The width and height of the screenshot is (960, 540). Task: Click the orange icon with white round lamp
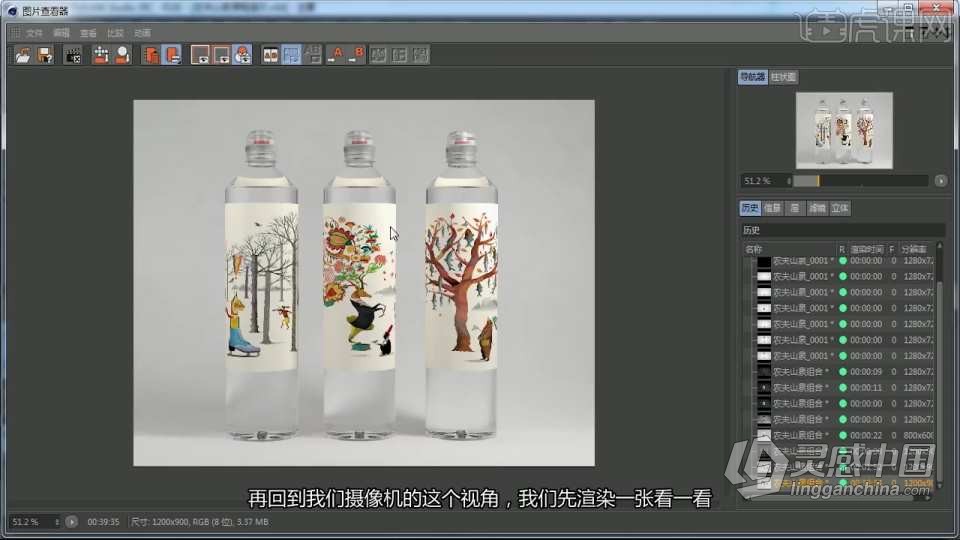point(123,55)
